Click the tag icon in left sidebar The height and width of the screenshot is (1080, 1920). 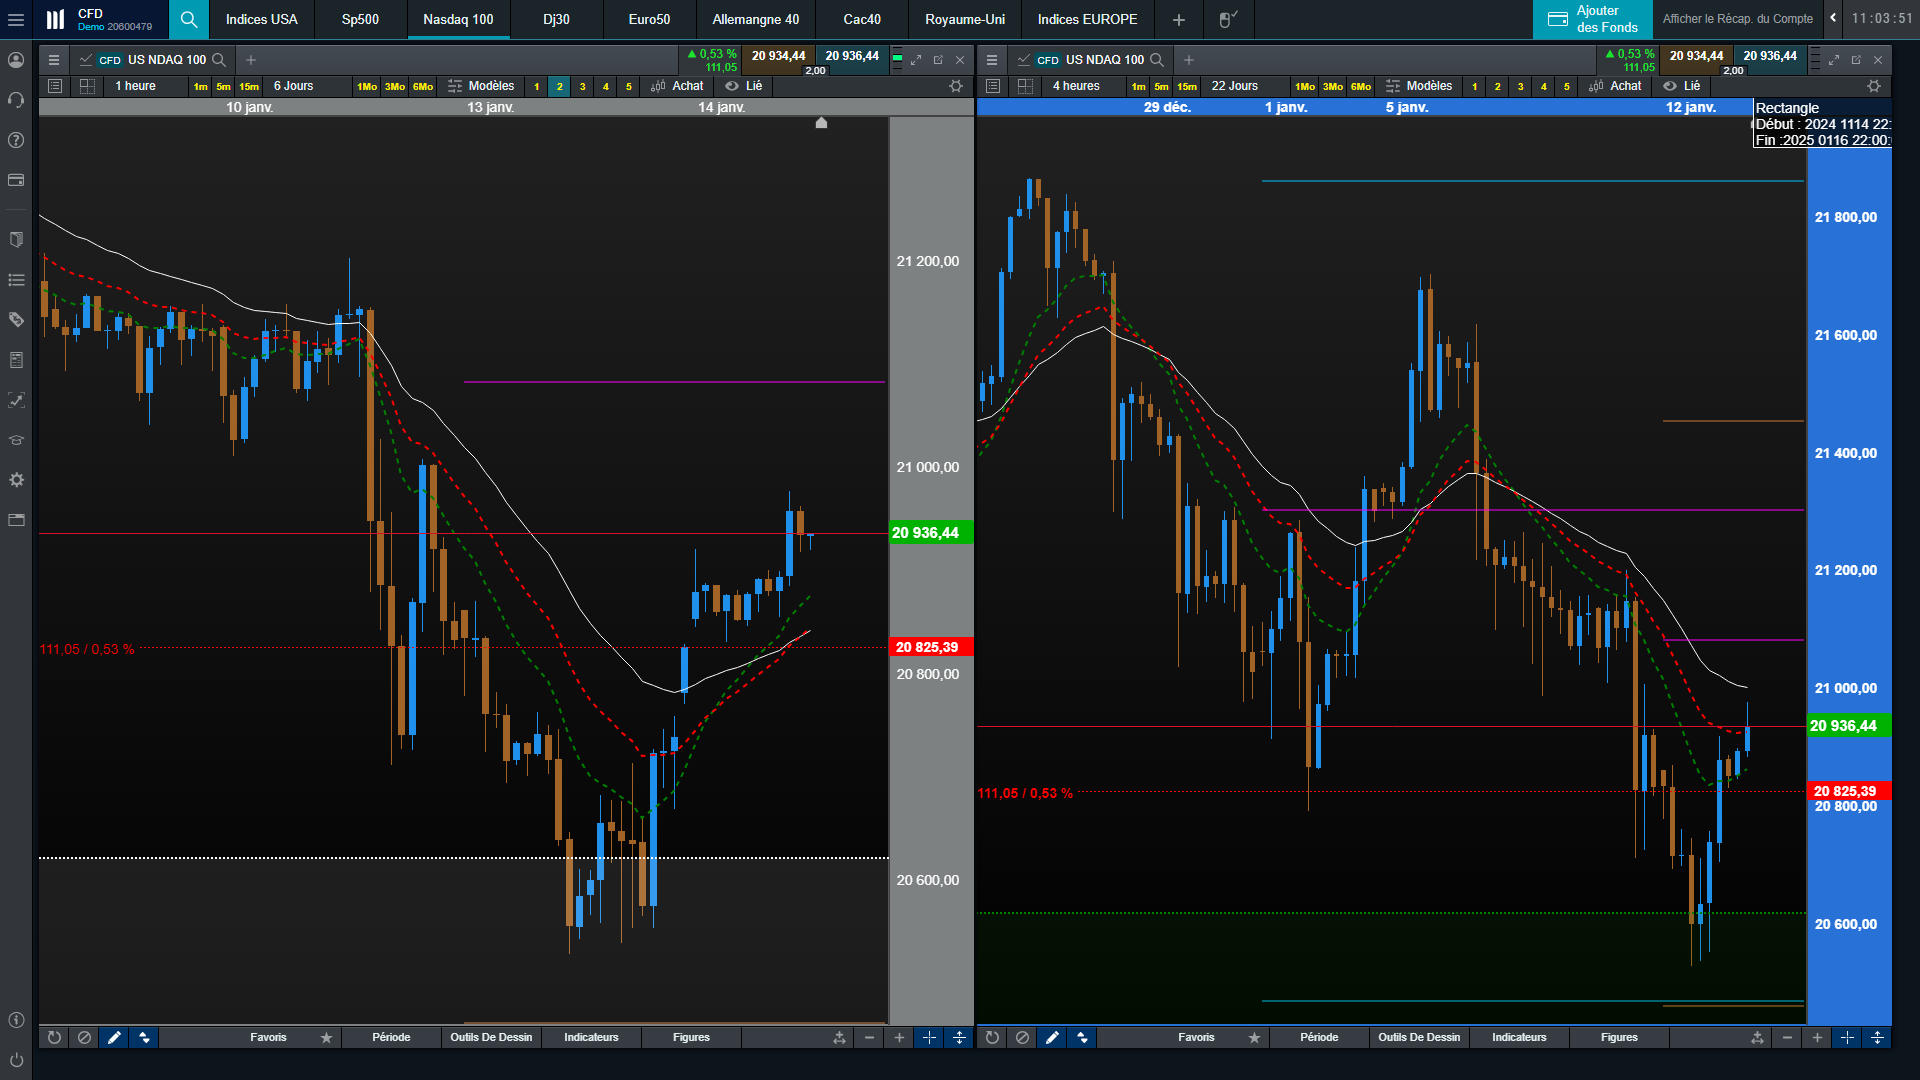point(16,320)
